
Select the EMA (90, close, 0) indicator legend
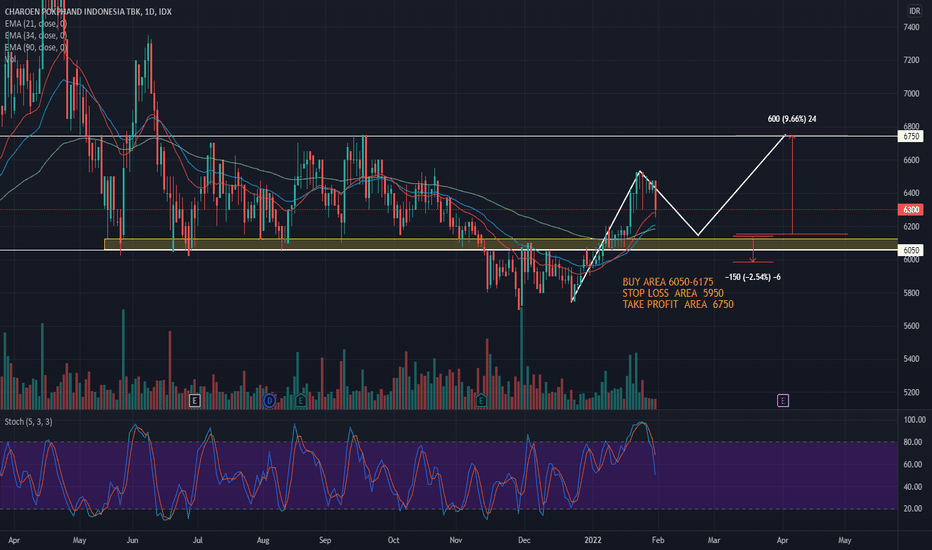[36, 48]
